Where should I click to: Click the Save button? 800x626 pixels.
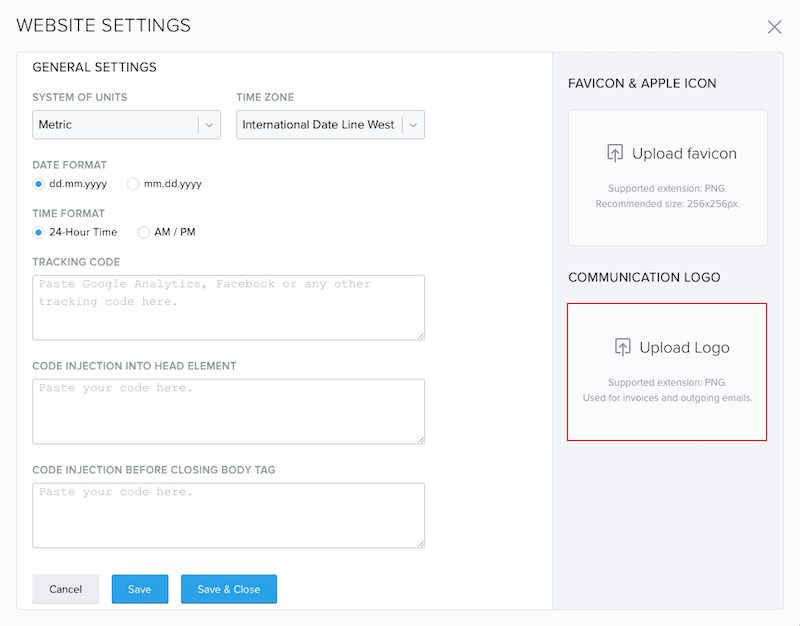click(x=140, y=589)
